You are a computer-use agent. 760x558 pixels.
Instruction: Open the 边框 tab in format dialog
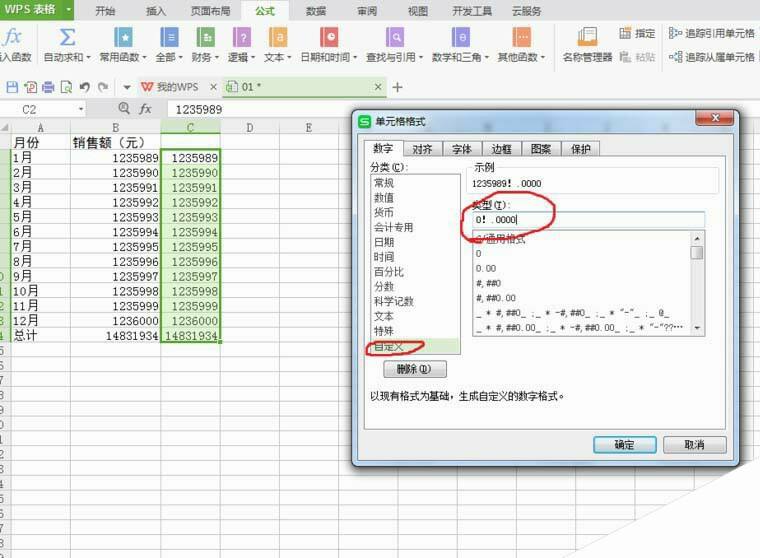tap(501, 149)
